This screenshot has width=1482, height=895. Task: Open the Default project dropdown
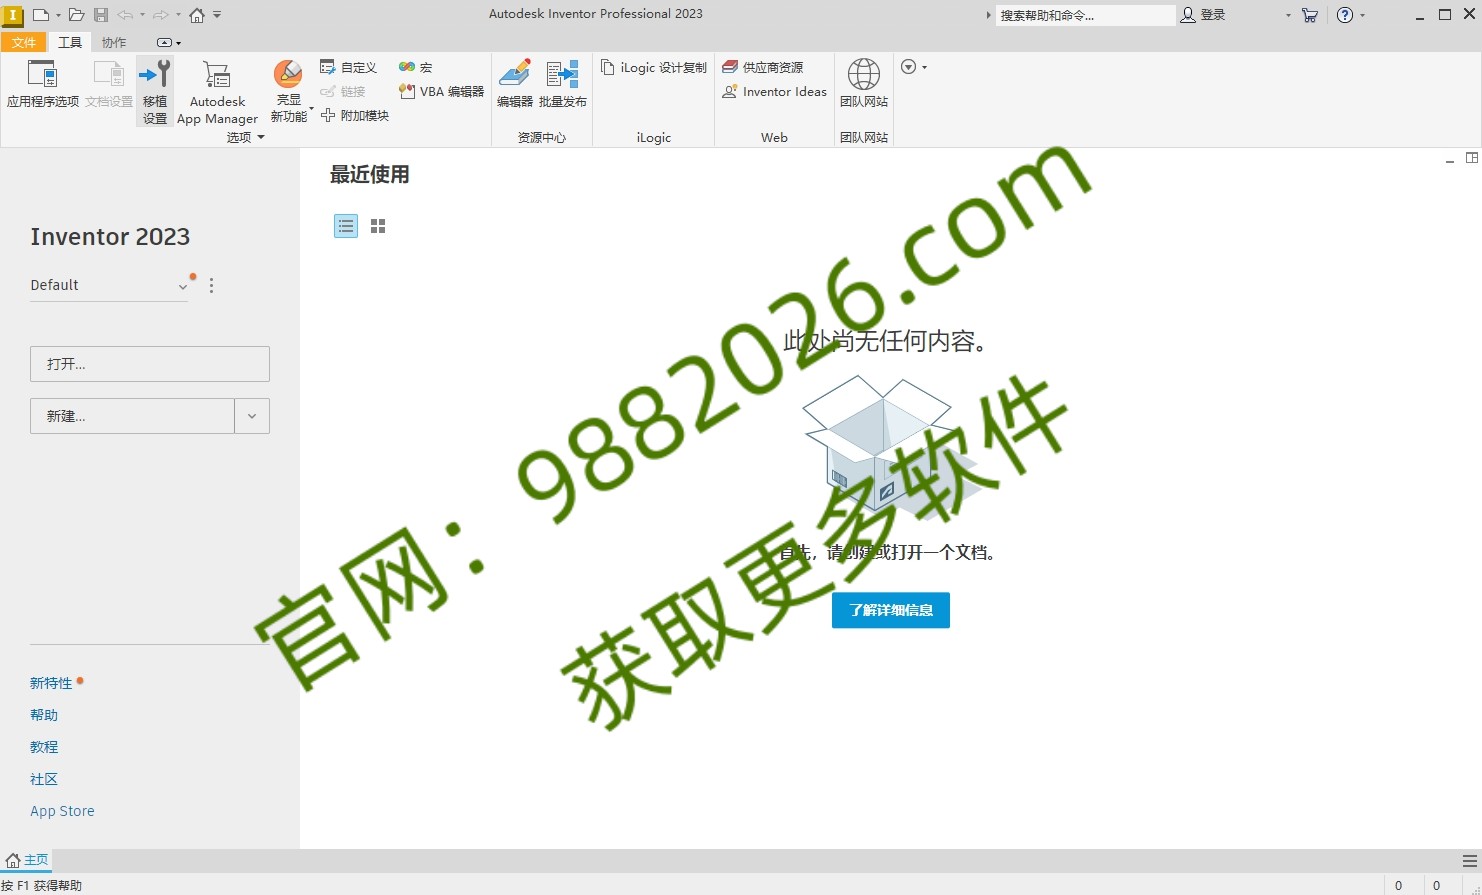[x=183, y=285]
